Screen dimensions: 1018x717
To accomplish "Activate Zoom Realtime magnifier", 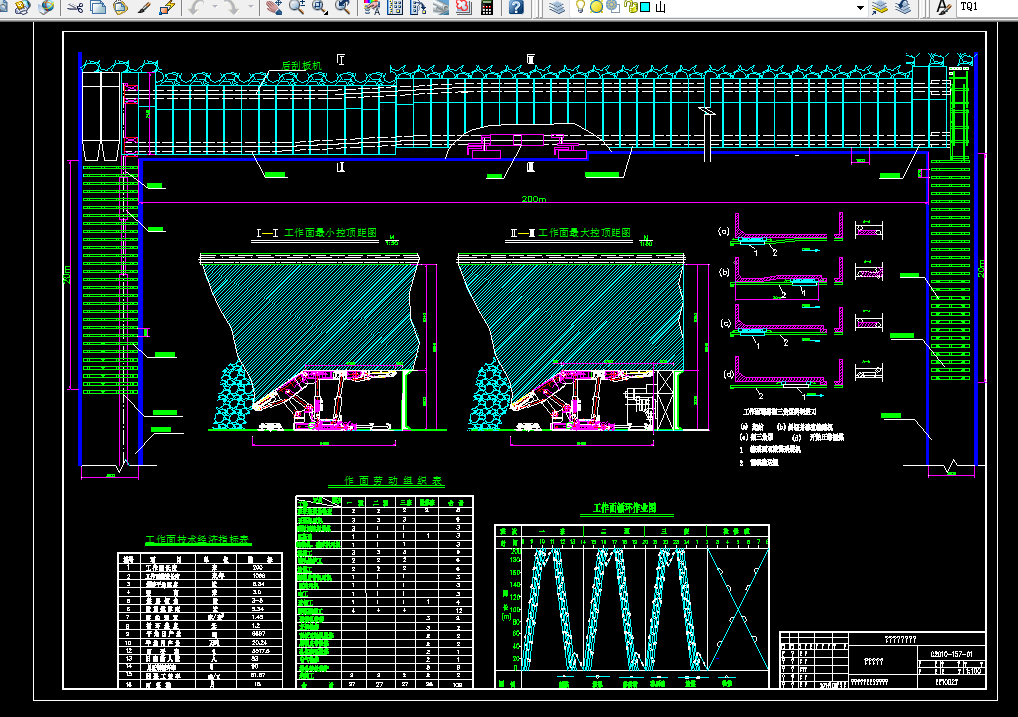I will tap(297, 8).
